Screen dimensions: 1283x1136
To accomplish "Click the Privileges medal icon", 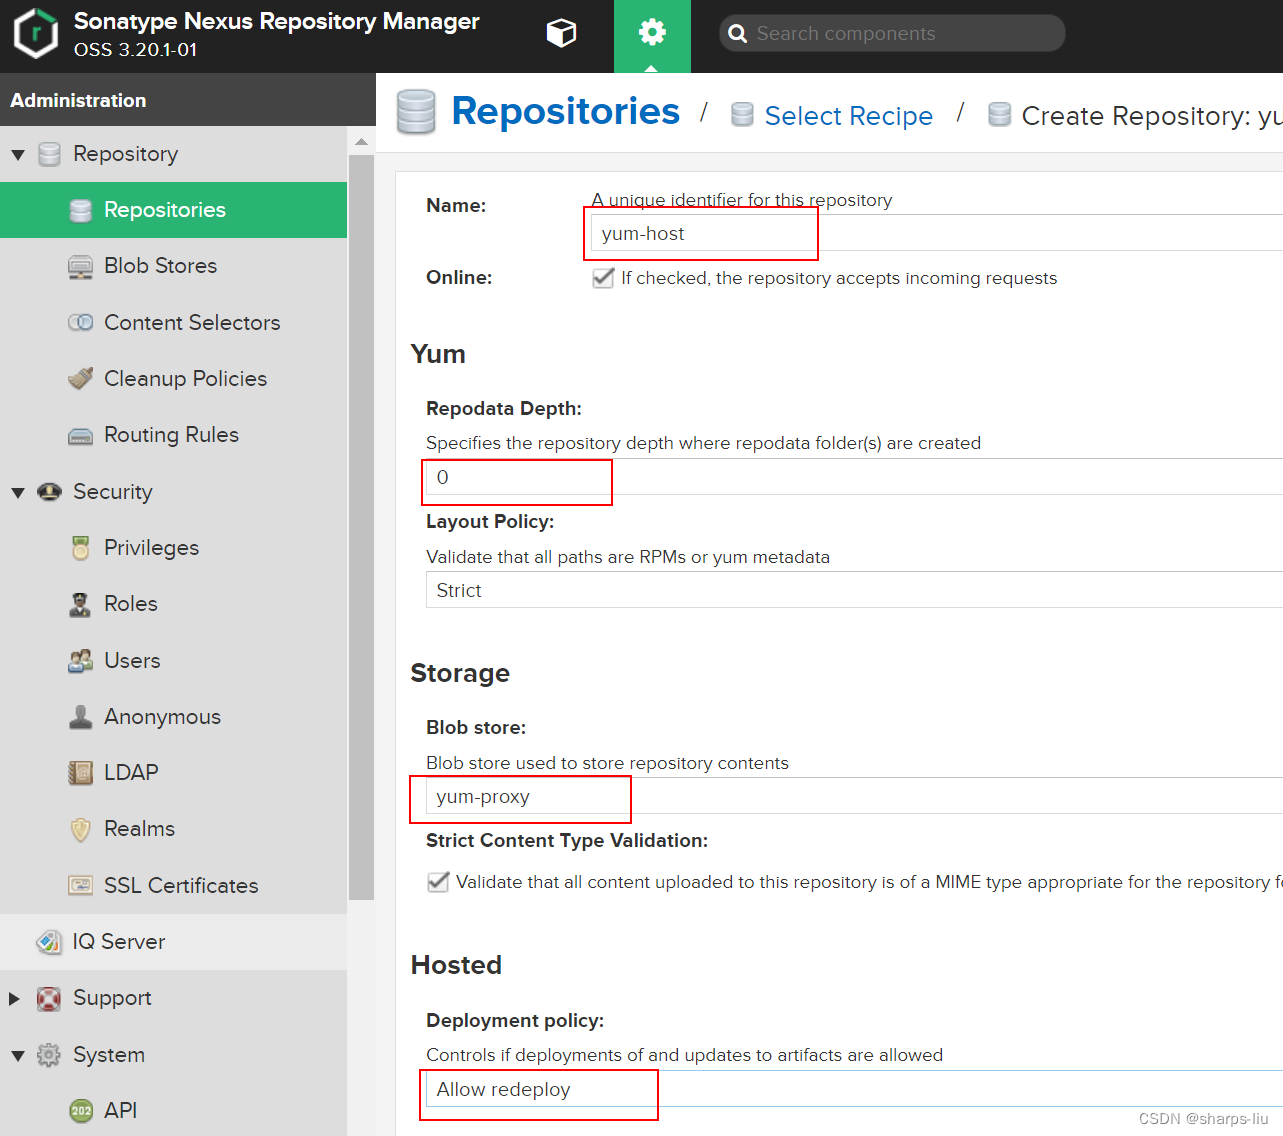I will tap(80, 548).
